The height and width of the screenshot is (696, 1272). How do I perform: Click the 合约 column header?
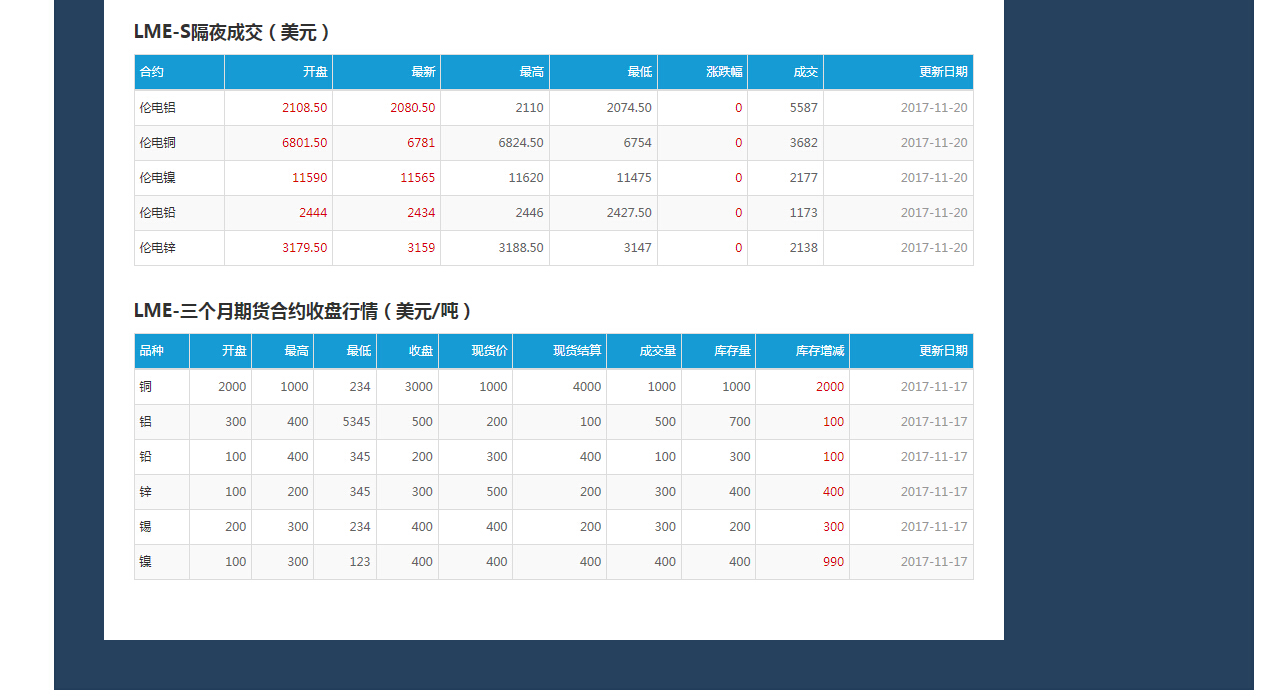[152, 72]
